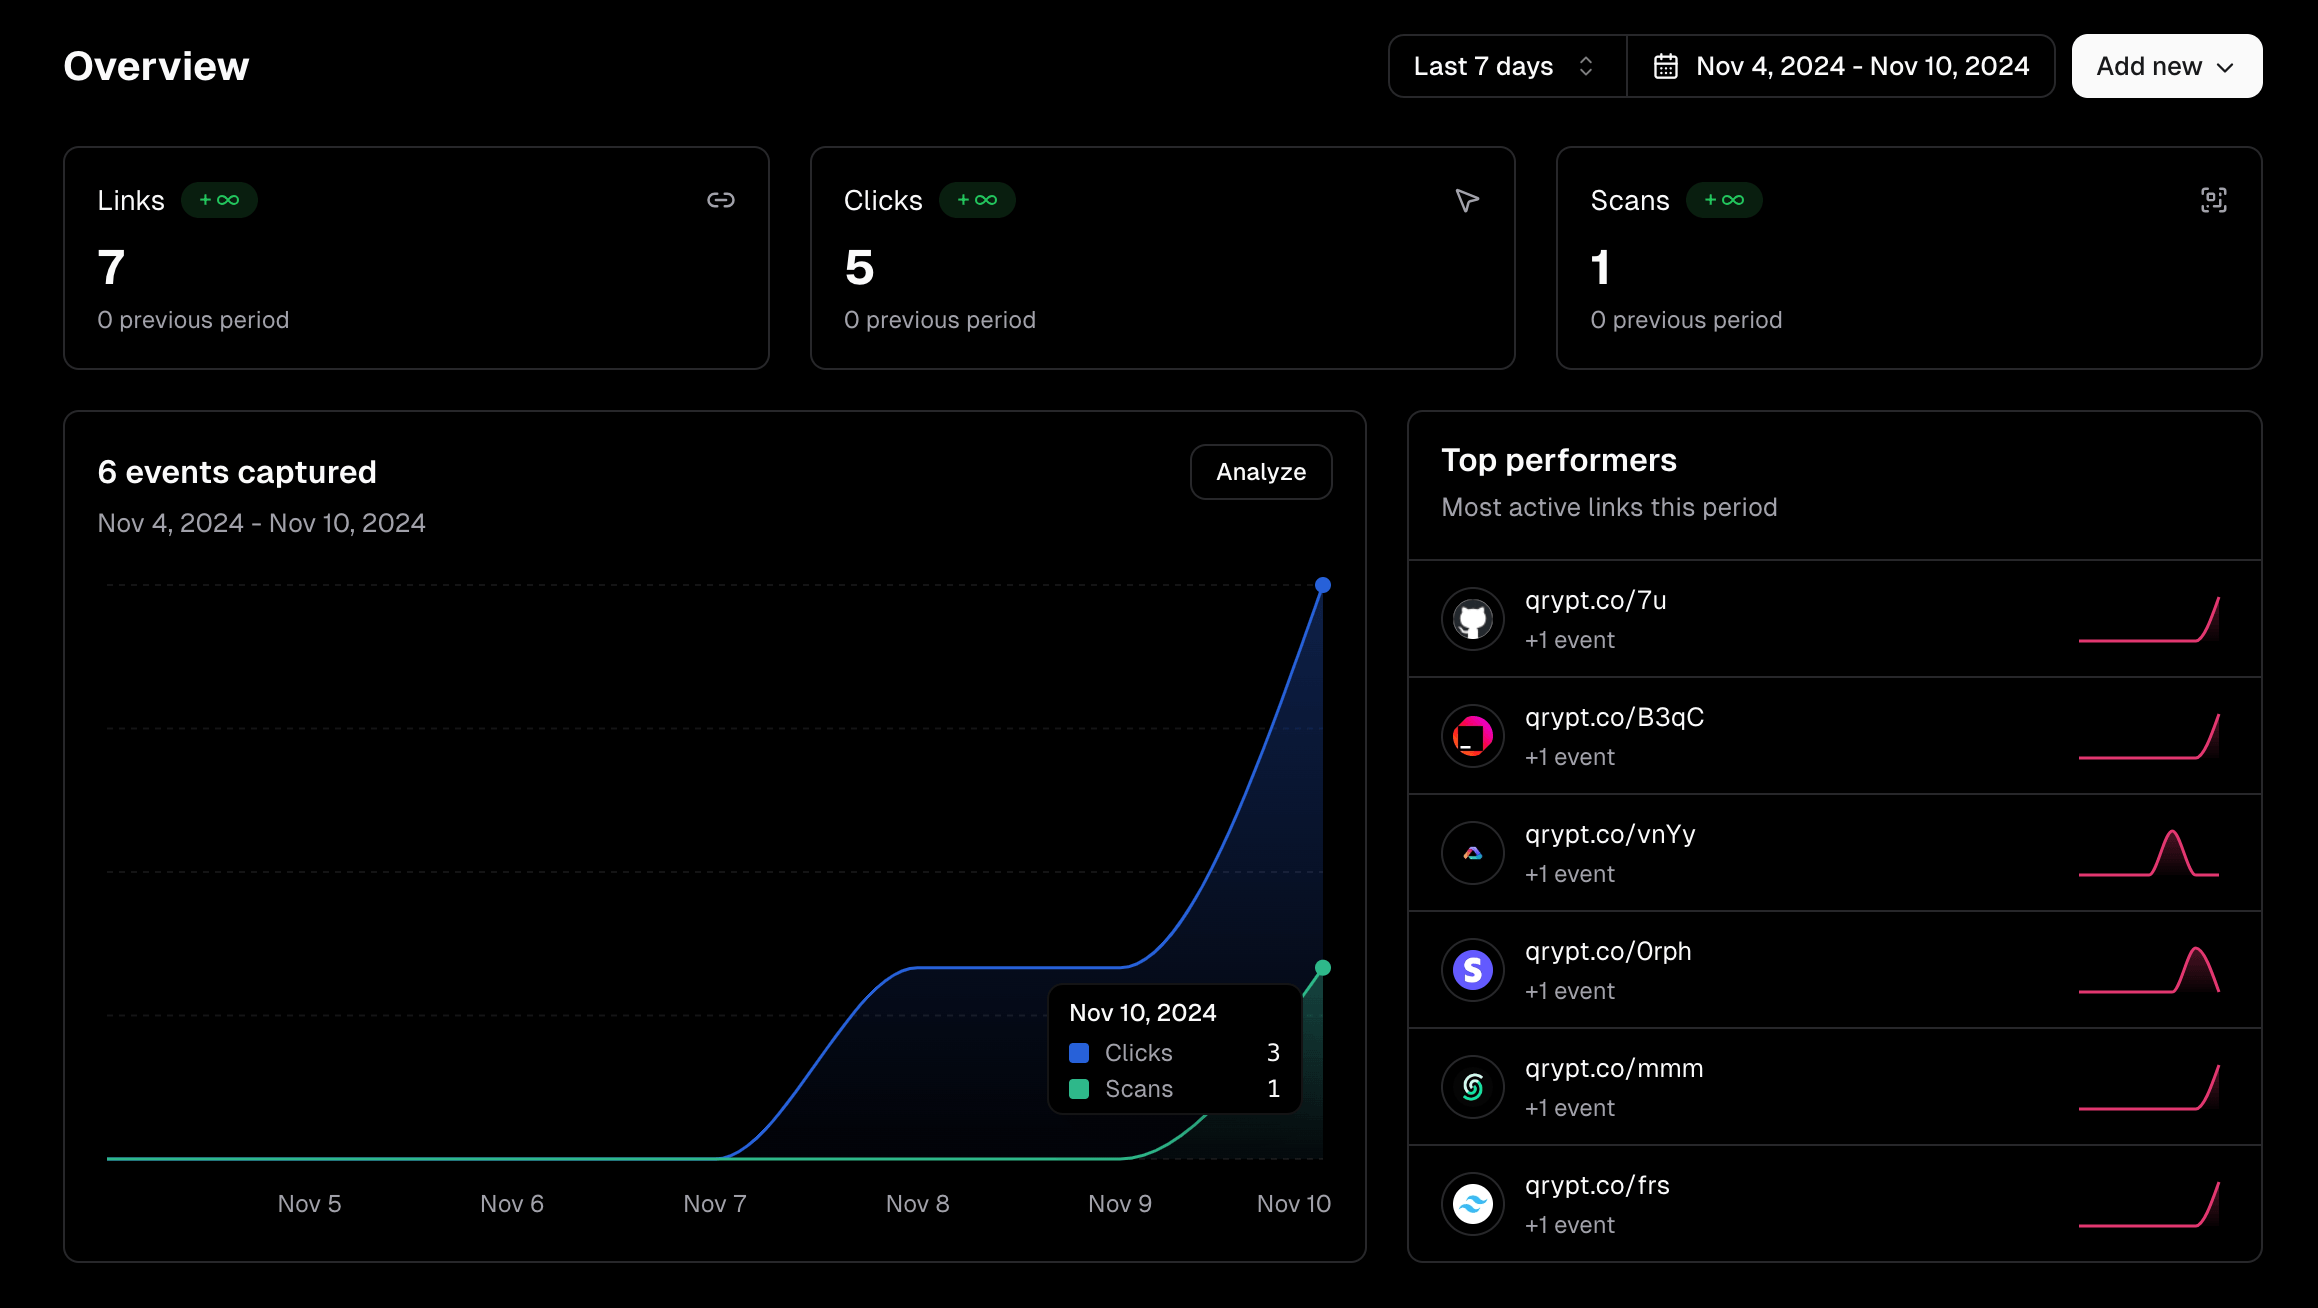Screen dimensions: 2318x1308
Task: Click the Clicks cursor icon
Action: coord(1466,200)
